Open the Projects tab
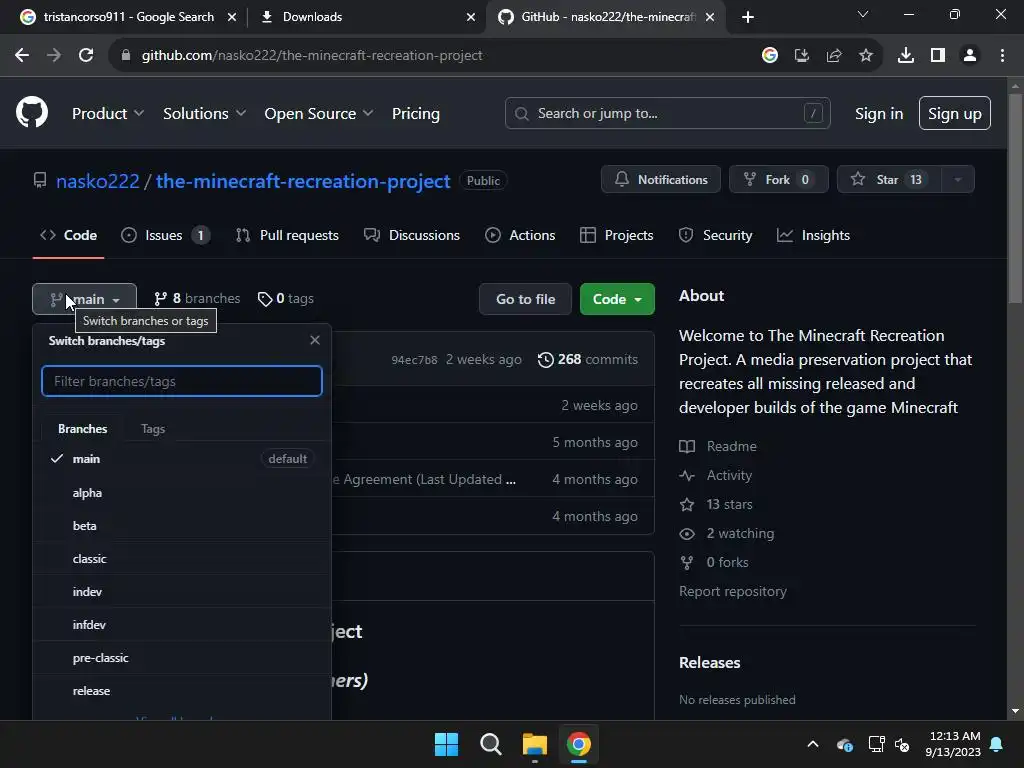This screenshot has width=1024, height=768. (616, 235)
